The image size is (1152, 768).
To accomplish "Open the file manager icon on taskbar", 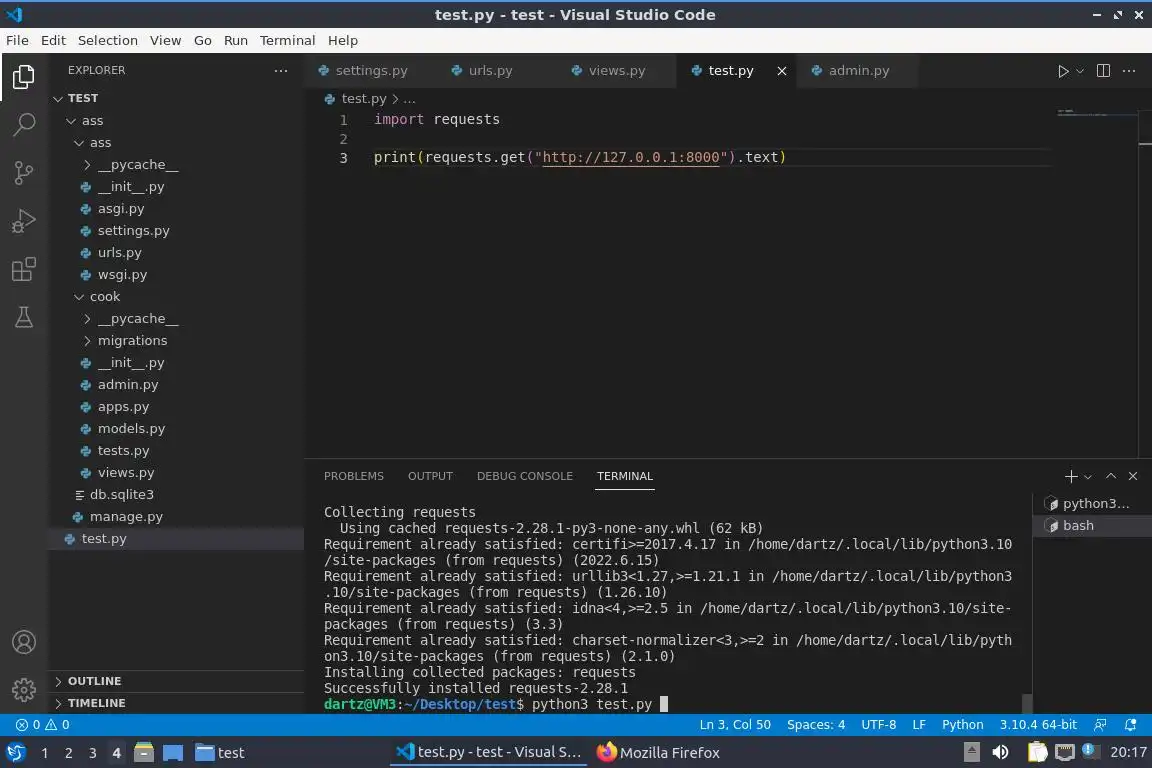I will pyautogui.click(x=144, y=753).
